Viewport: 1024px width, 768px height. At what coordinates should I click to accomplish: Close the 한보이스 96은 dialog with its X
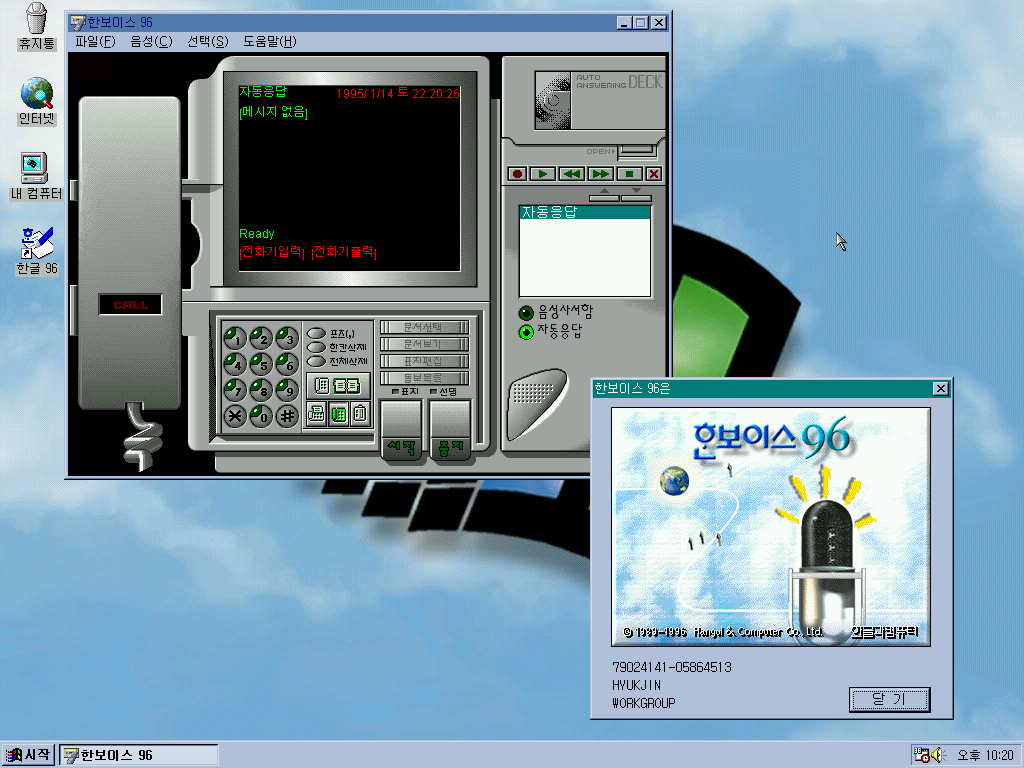[940, 389]
